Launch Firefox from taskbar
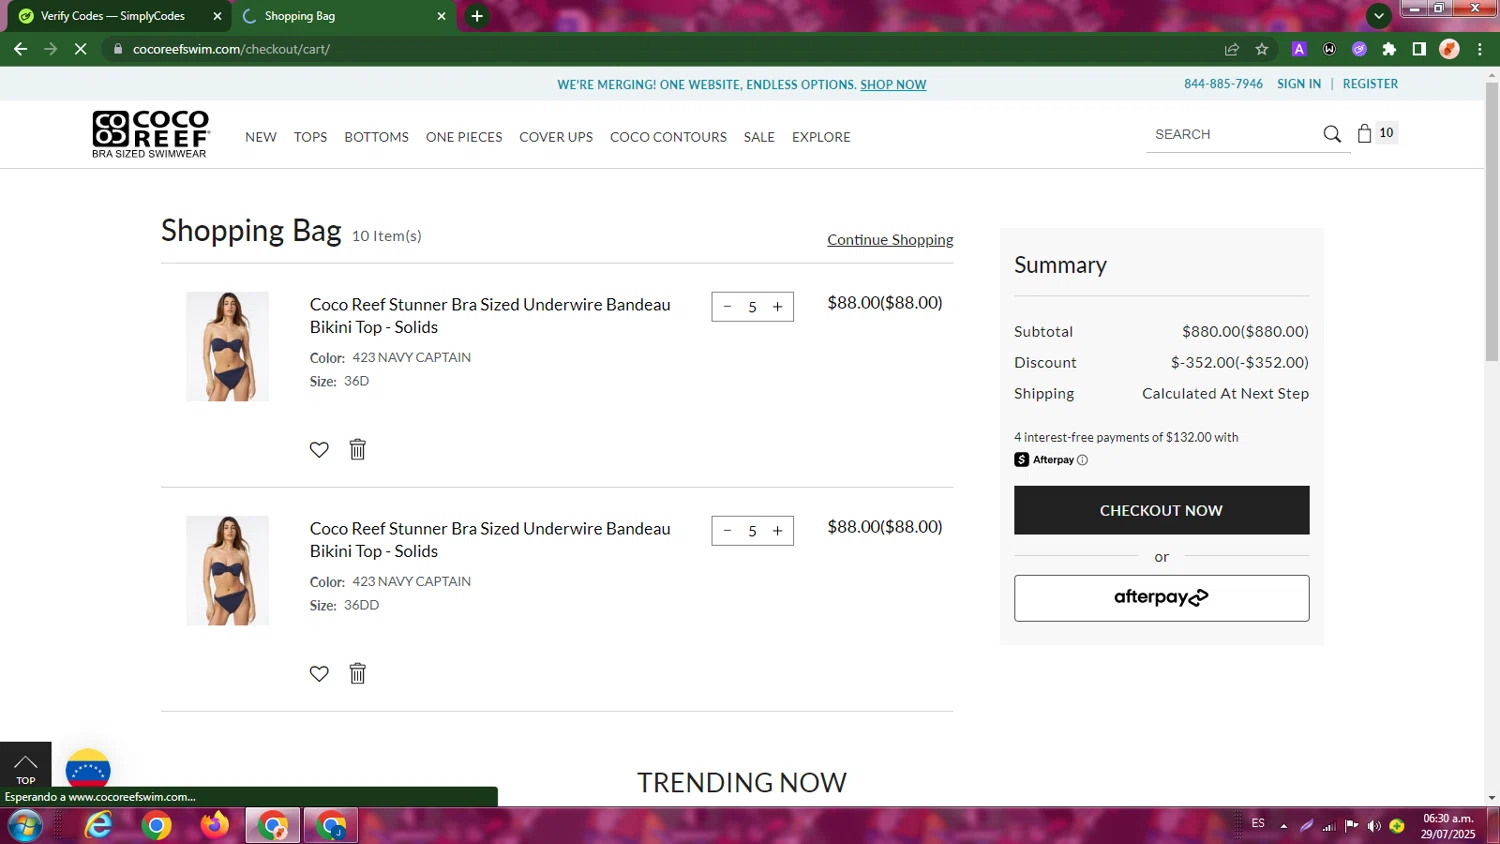 pos(214,826)
